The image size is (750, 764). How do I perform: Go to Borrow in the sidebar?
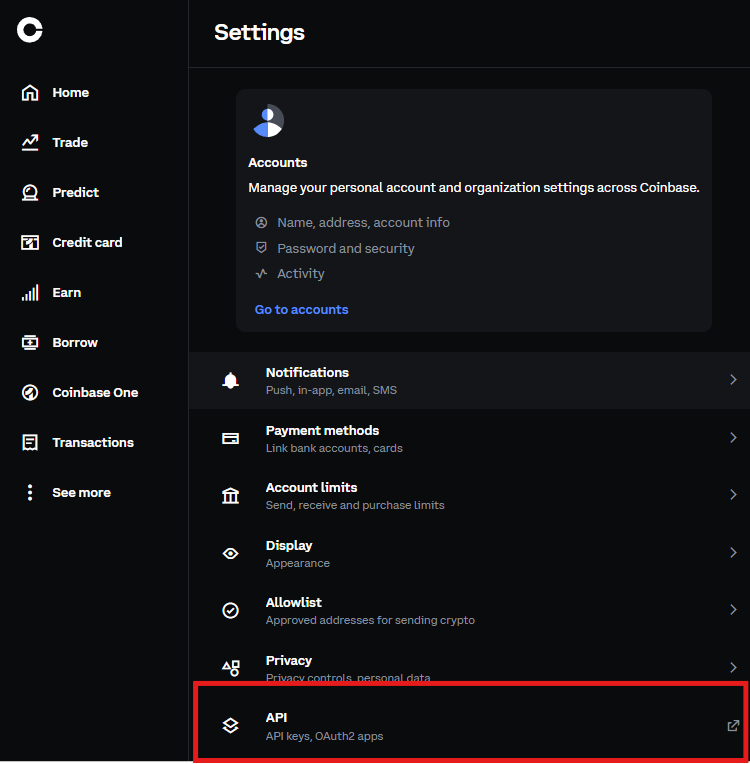(x=75, y=343)
